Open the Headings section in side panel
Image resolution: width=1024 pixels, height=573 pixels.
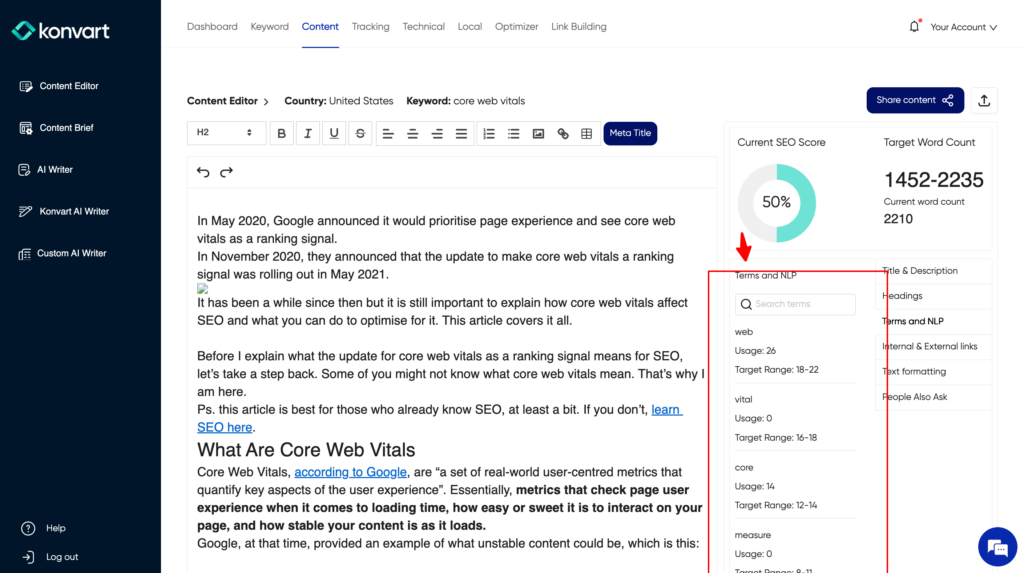coord(902,296)
